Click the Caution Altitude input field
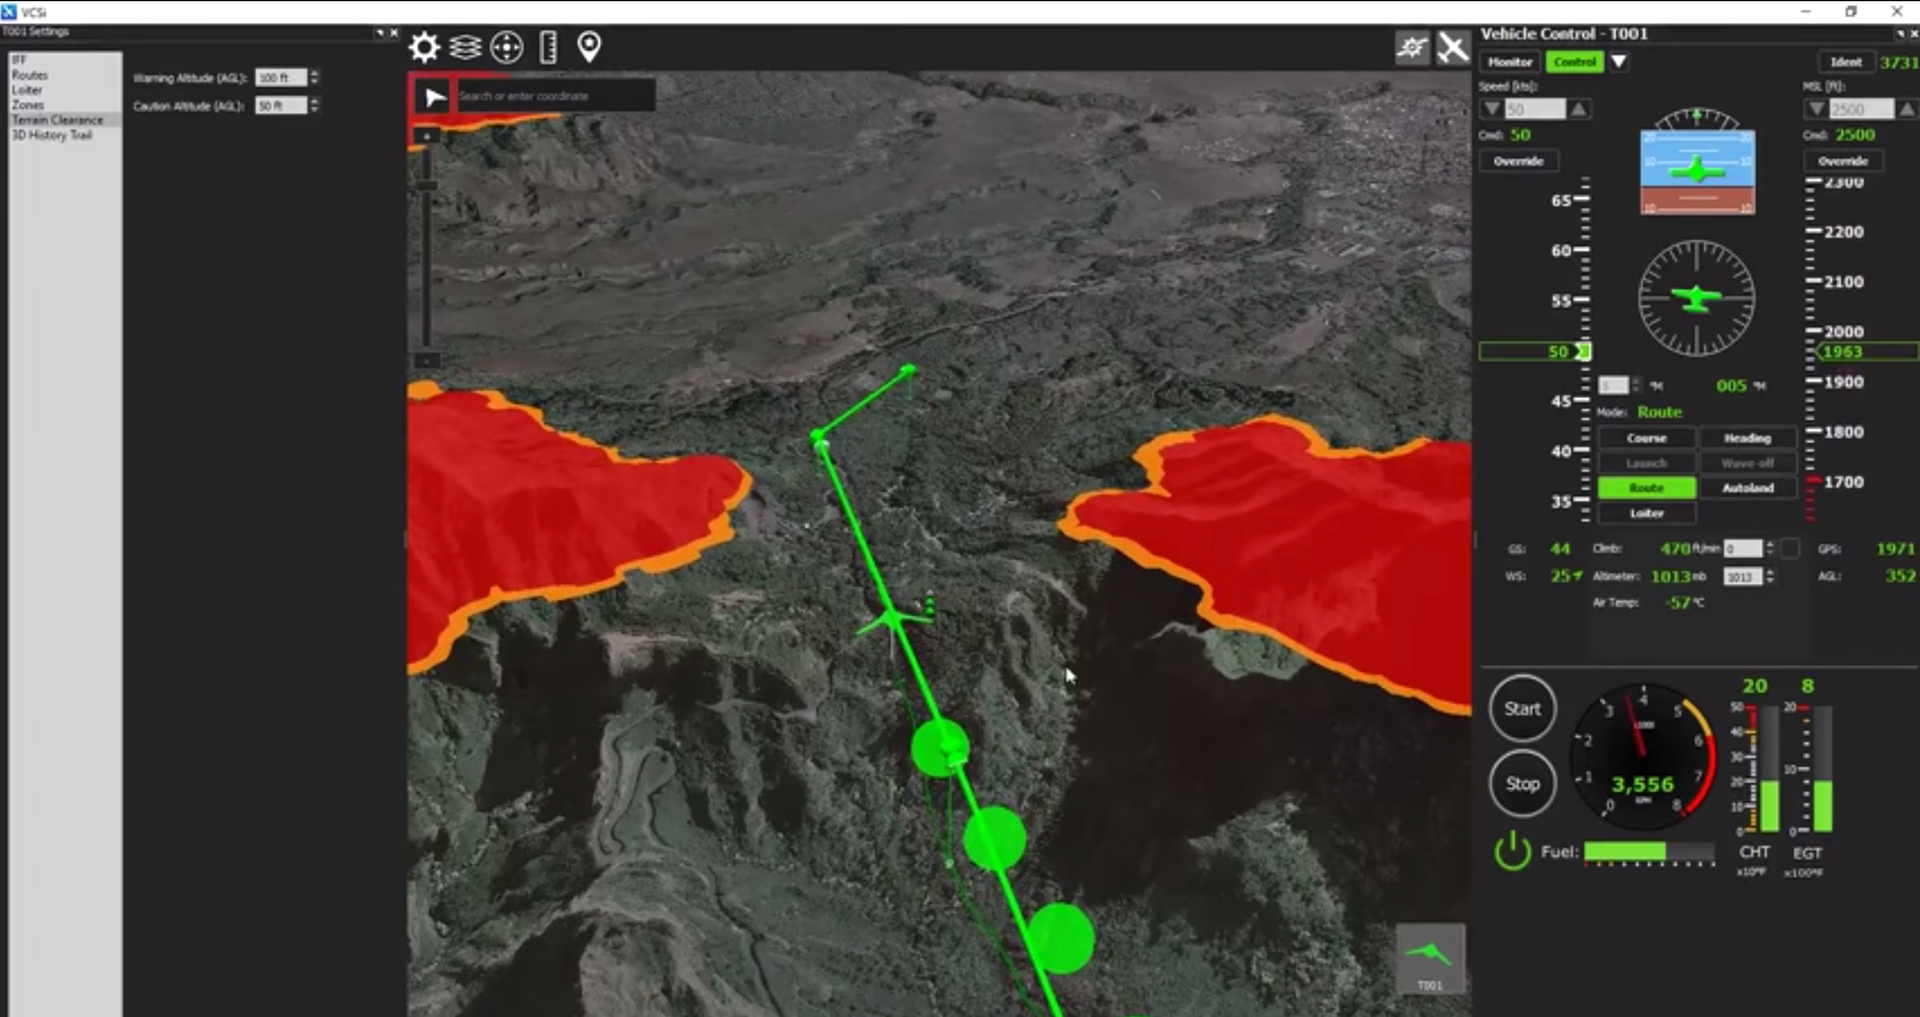The width and height of the screenshot is (1920, 1017). 281,106
